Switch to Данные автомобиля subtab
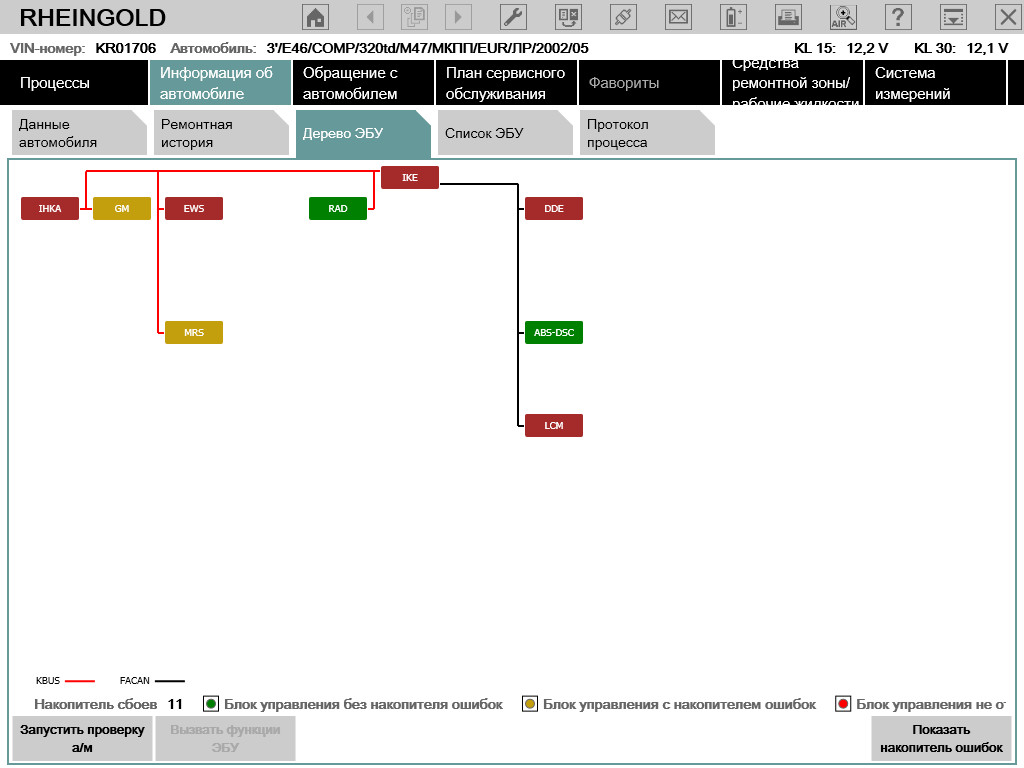 80,133
